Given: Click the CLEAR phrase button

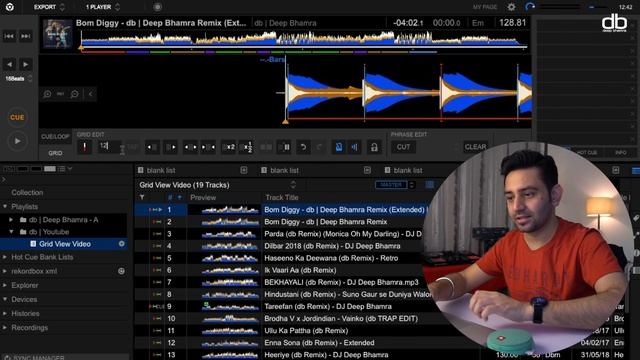Looking at the screenshot, I should (476, 147).
